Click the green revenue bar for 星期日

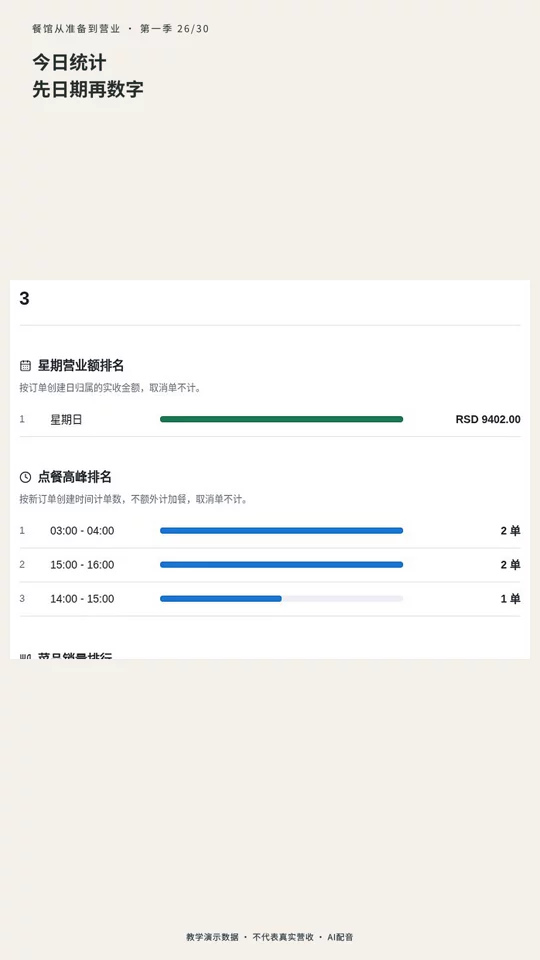pos(282,419)
